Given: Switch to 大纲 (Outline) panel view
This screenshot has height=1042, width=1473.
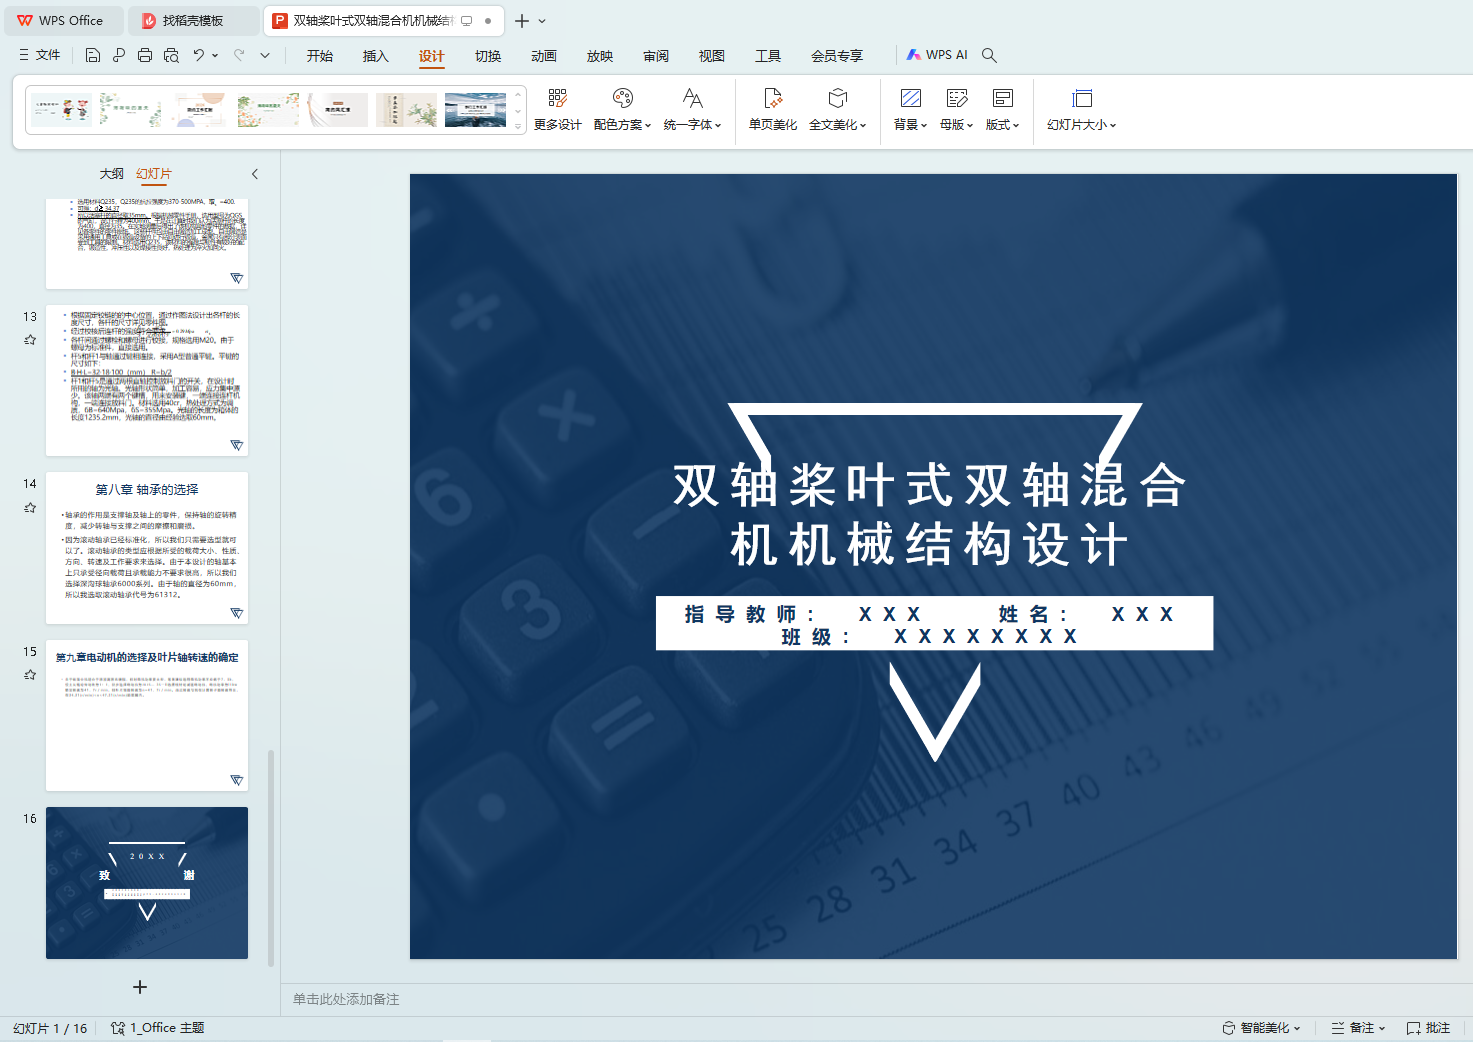Looking at the screenshot, I should (x=112, y=174).
